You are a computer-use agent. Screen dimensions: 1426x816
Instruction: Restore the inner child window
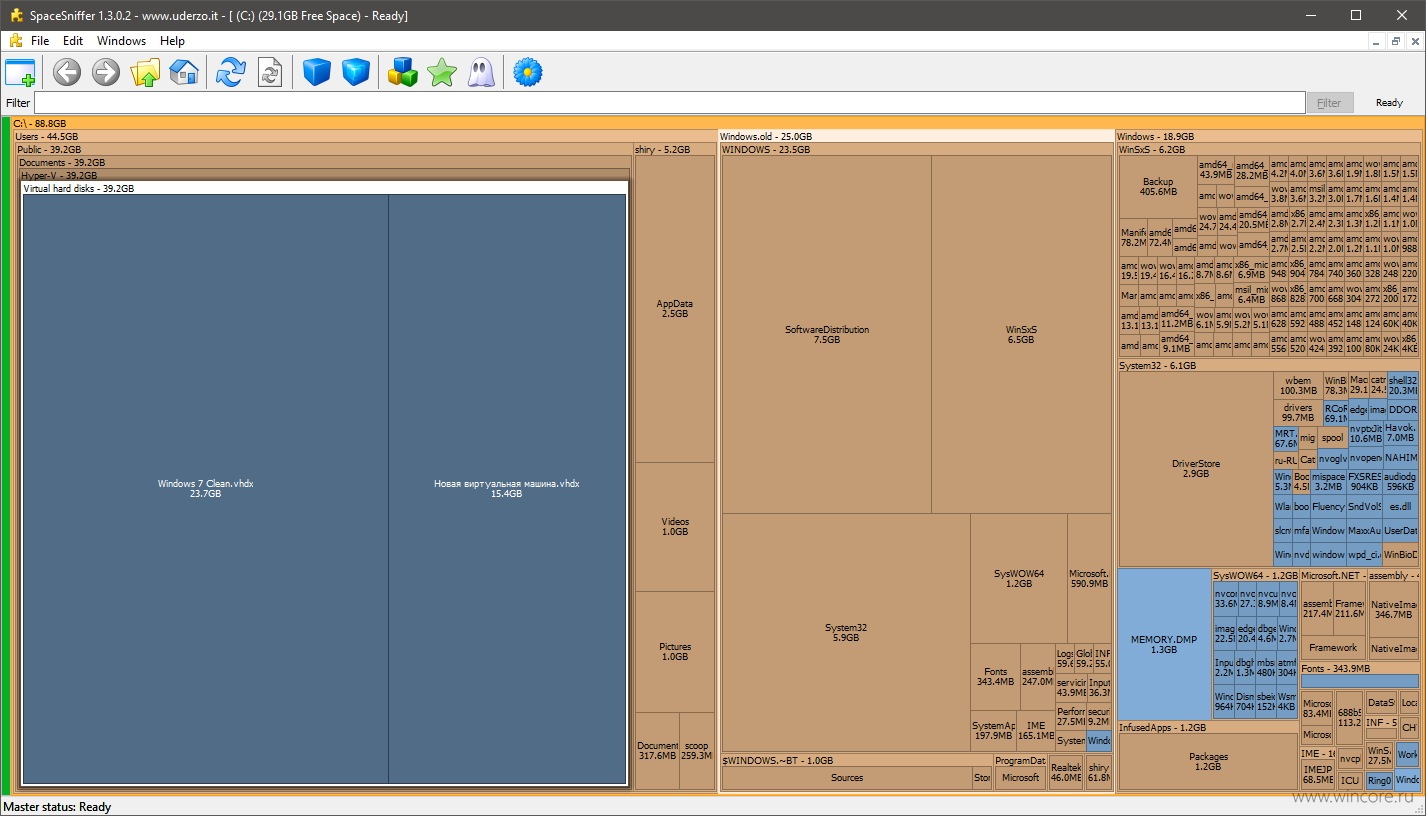[1395, 41]
